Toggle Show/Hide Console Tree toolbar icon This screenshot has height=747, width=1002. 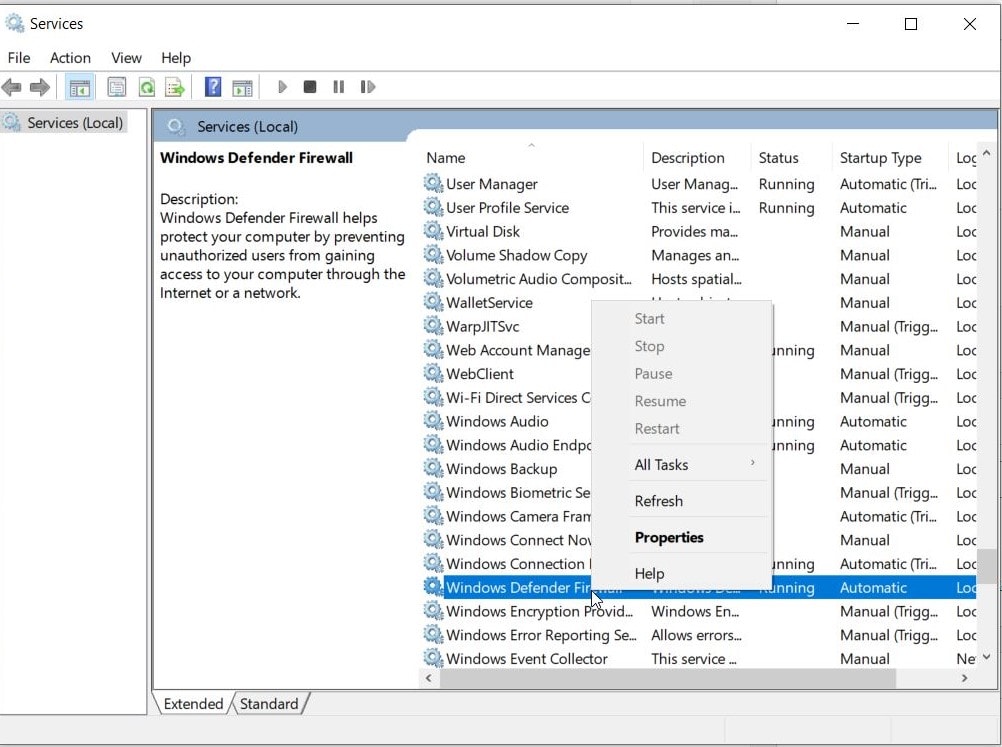pyautogui.click(x=80, y=88)
